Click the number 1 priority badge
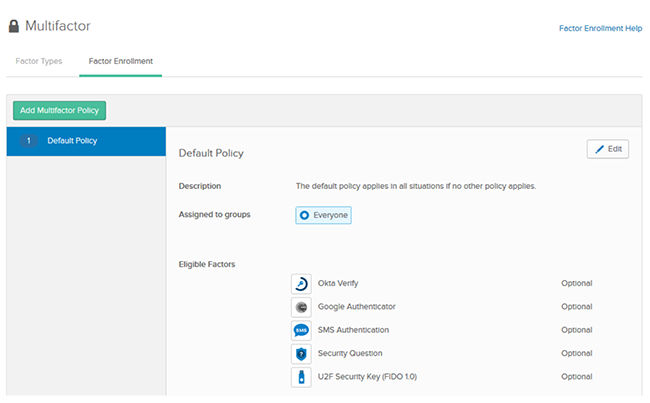The width and height of the screenshot is (650, 403). (x=27, y=141)
